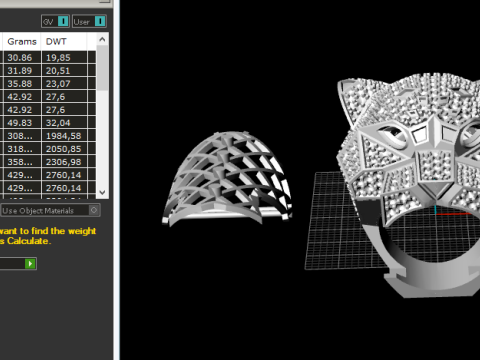Click the weight table scrollbar thumb
Viewport: 480px width, 360px height.
(x=102, y=68)
